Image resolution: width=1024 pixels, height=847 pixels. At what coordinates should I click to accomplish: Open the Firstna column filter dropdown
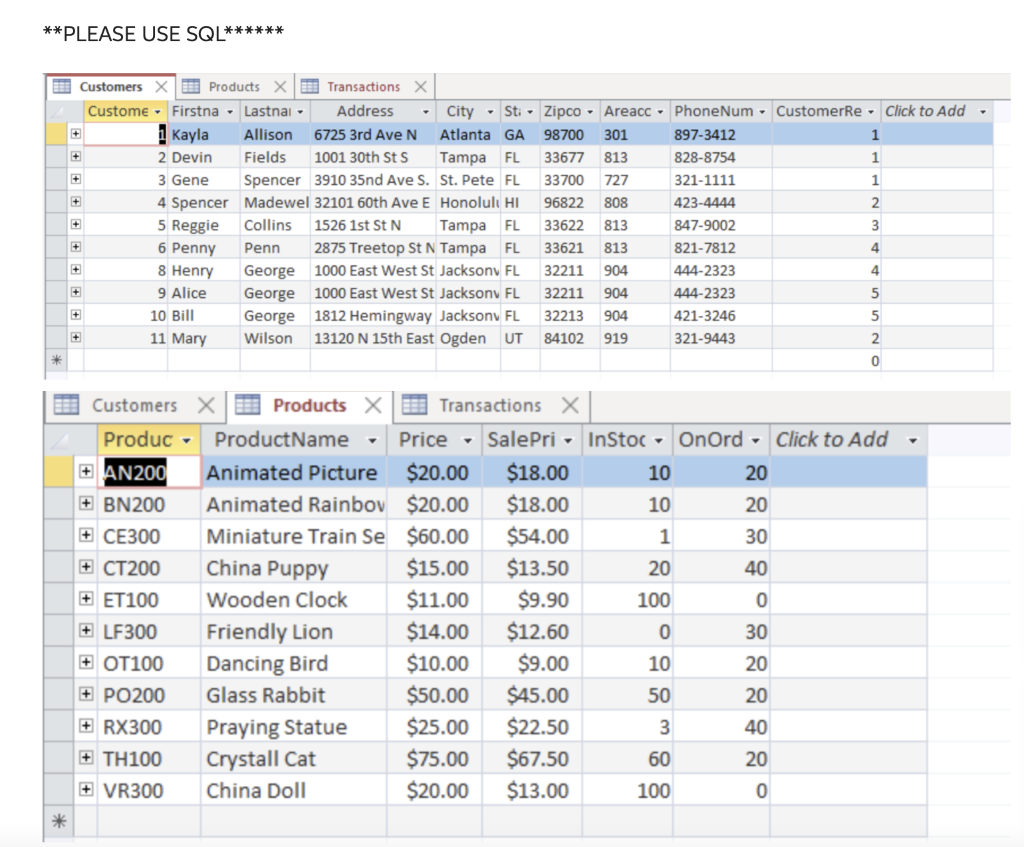click(230, 112)
